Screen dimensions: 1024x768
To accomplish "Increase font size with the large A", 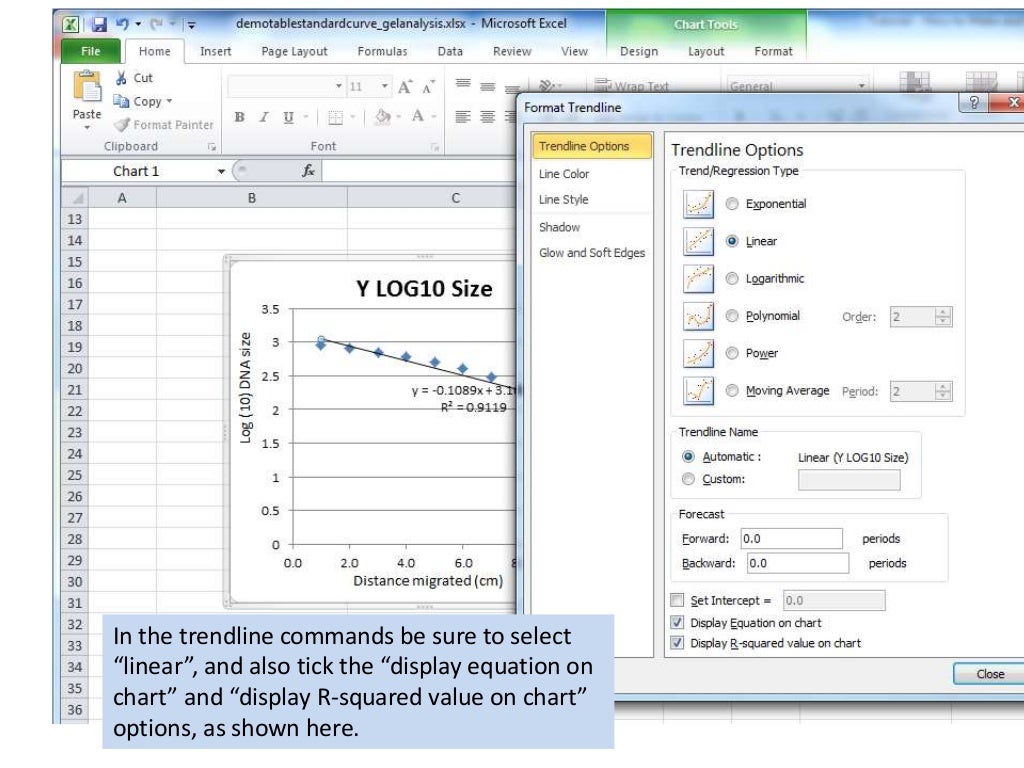I will (405, 87).
